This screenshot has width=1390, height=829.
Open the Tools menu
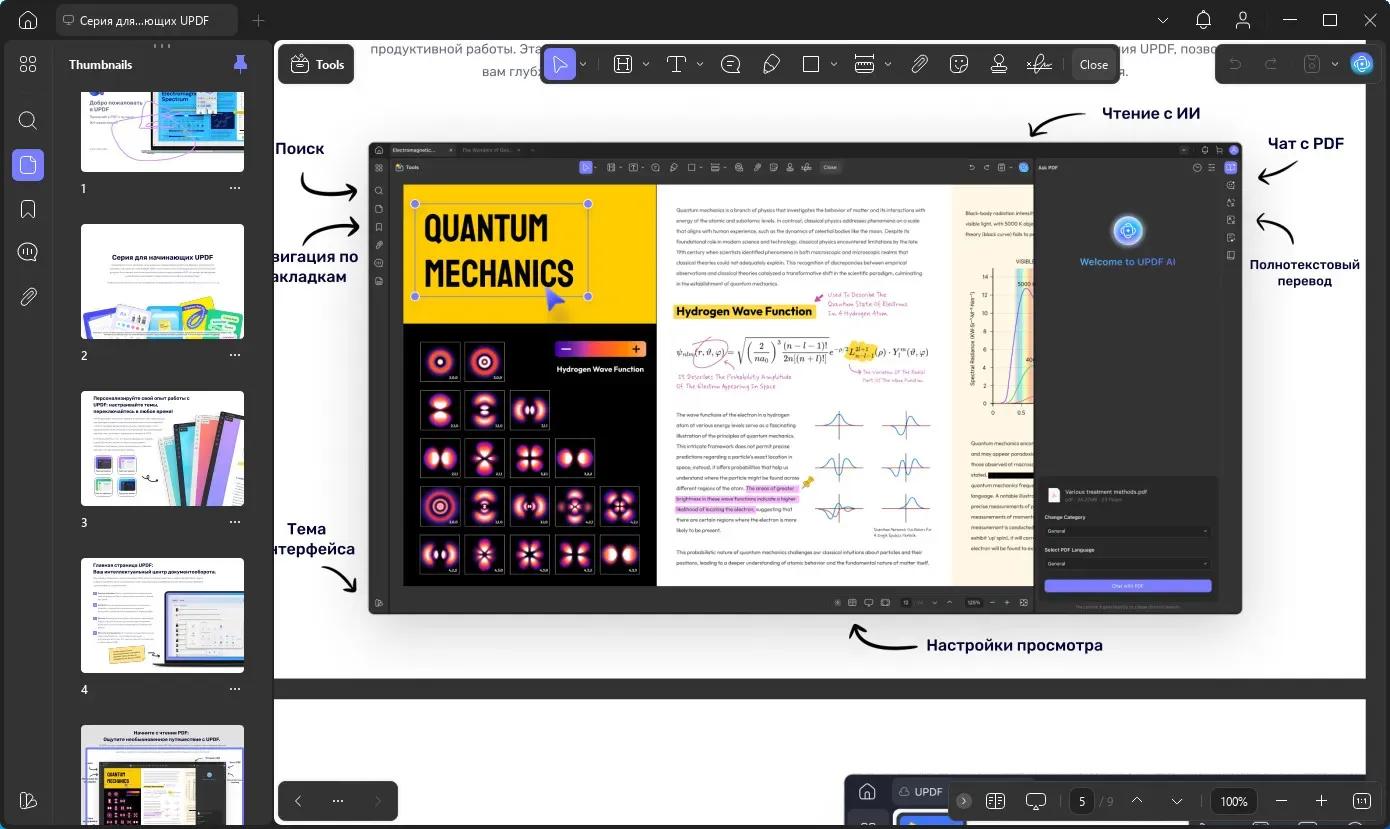point(316,64)
